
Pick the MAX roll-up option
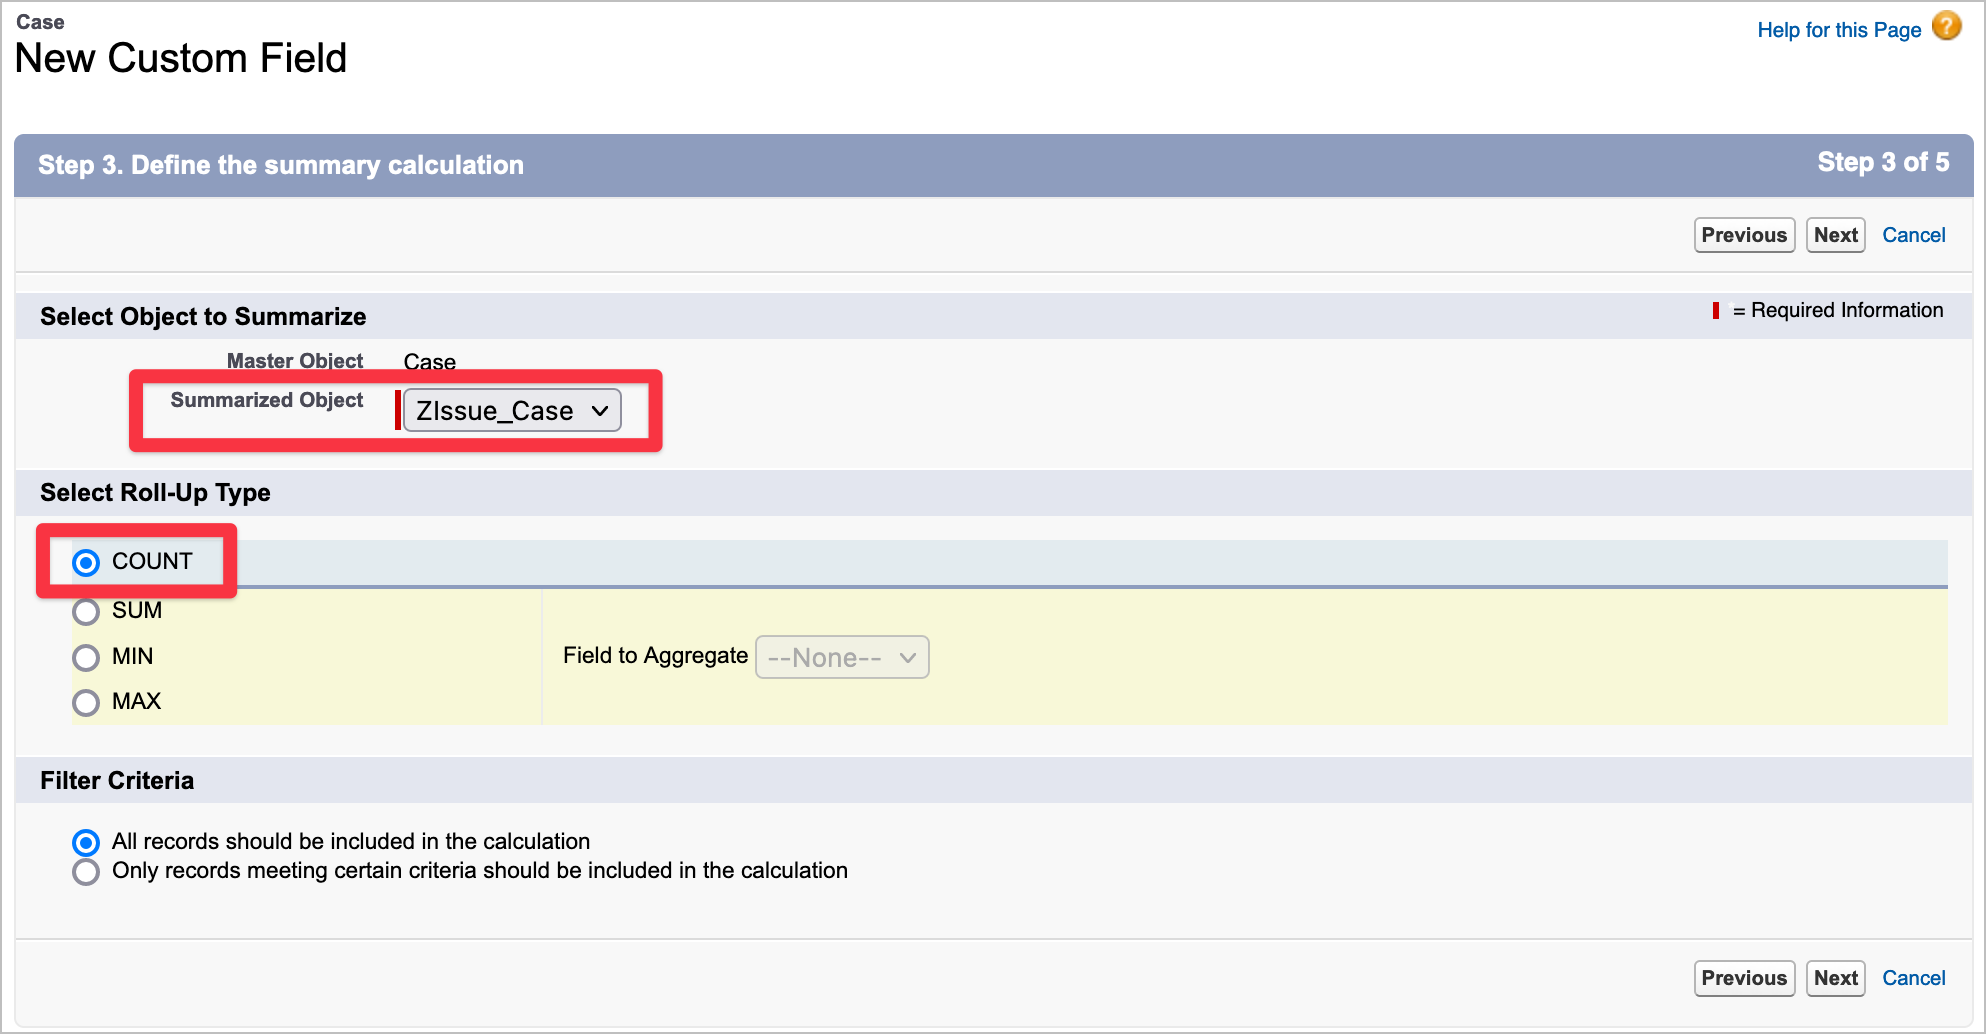[x=87, y=702]
